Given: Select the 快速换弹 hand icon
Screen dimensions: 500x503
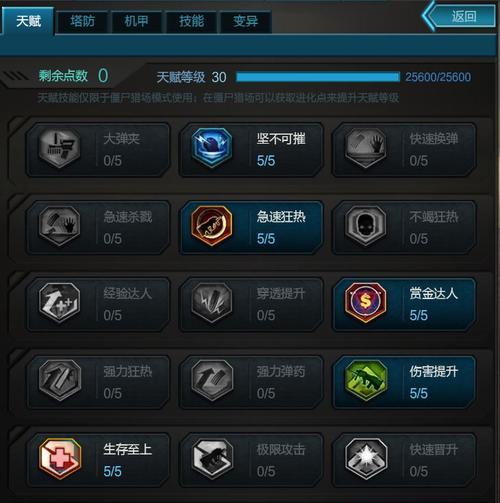Looking at the screenshot, I should click(x=366, y=148).
